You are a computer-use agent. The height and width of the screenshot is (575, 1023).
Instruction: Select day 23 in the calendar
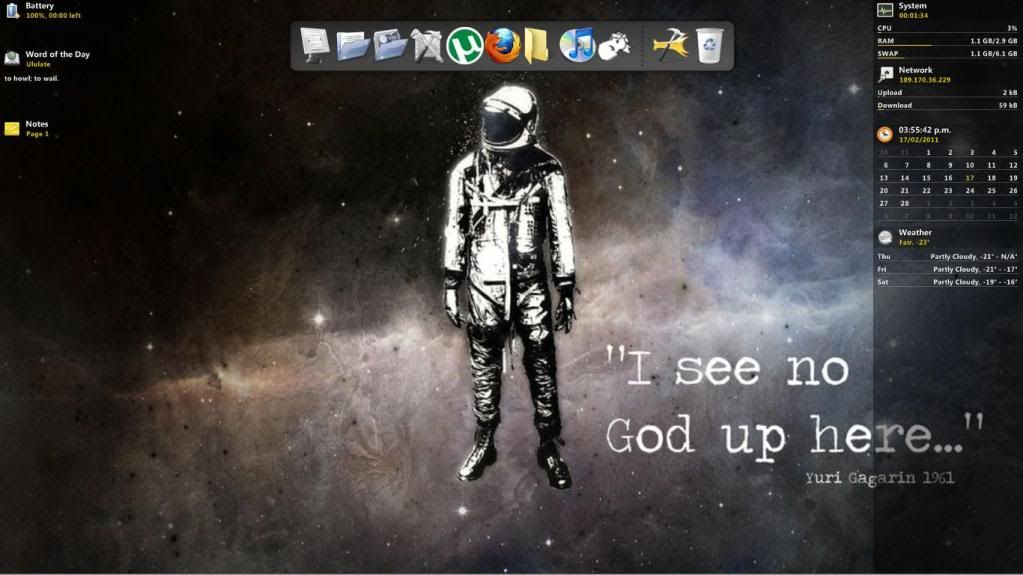point(948,191)
